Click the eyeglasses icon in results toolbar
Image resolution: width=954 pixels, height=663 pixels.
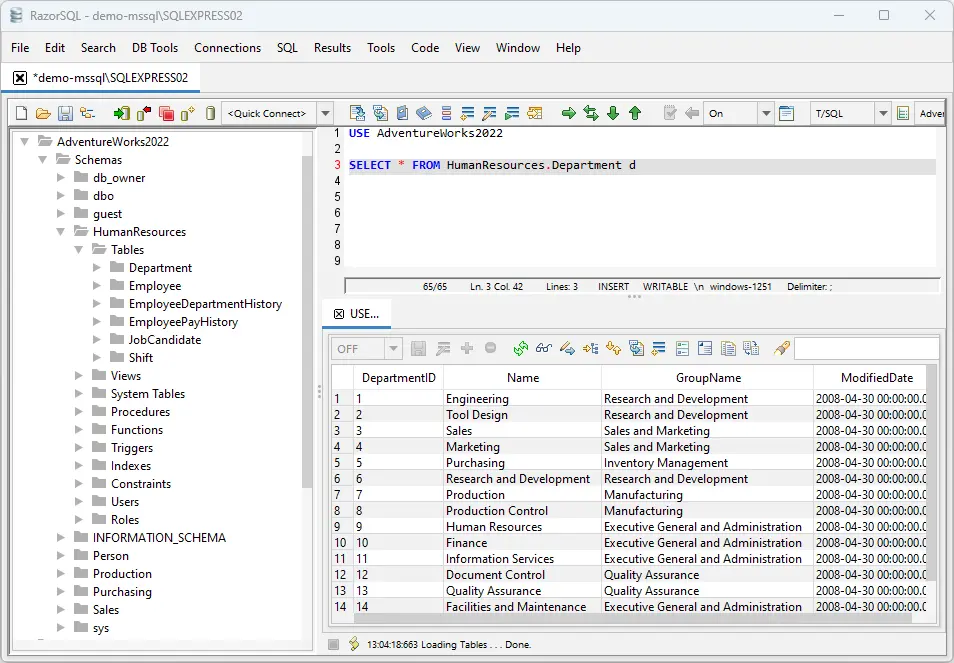[x=543, y=349]
